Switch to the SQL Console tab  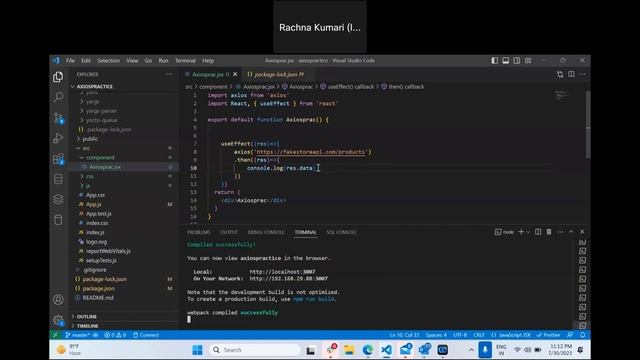(x=341, y=232)
